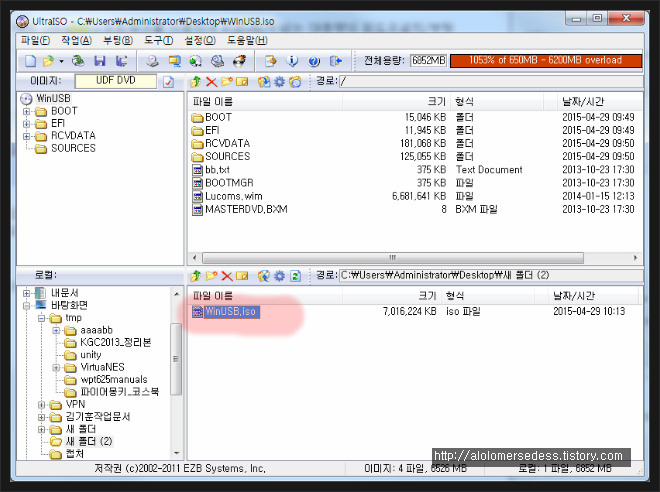Viewport: 660px width, 492px height.
Task: Click the gear properties icon in image toolbar
Action: [279, 82]
